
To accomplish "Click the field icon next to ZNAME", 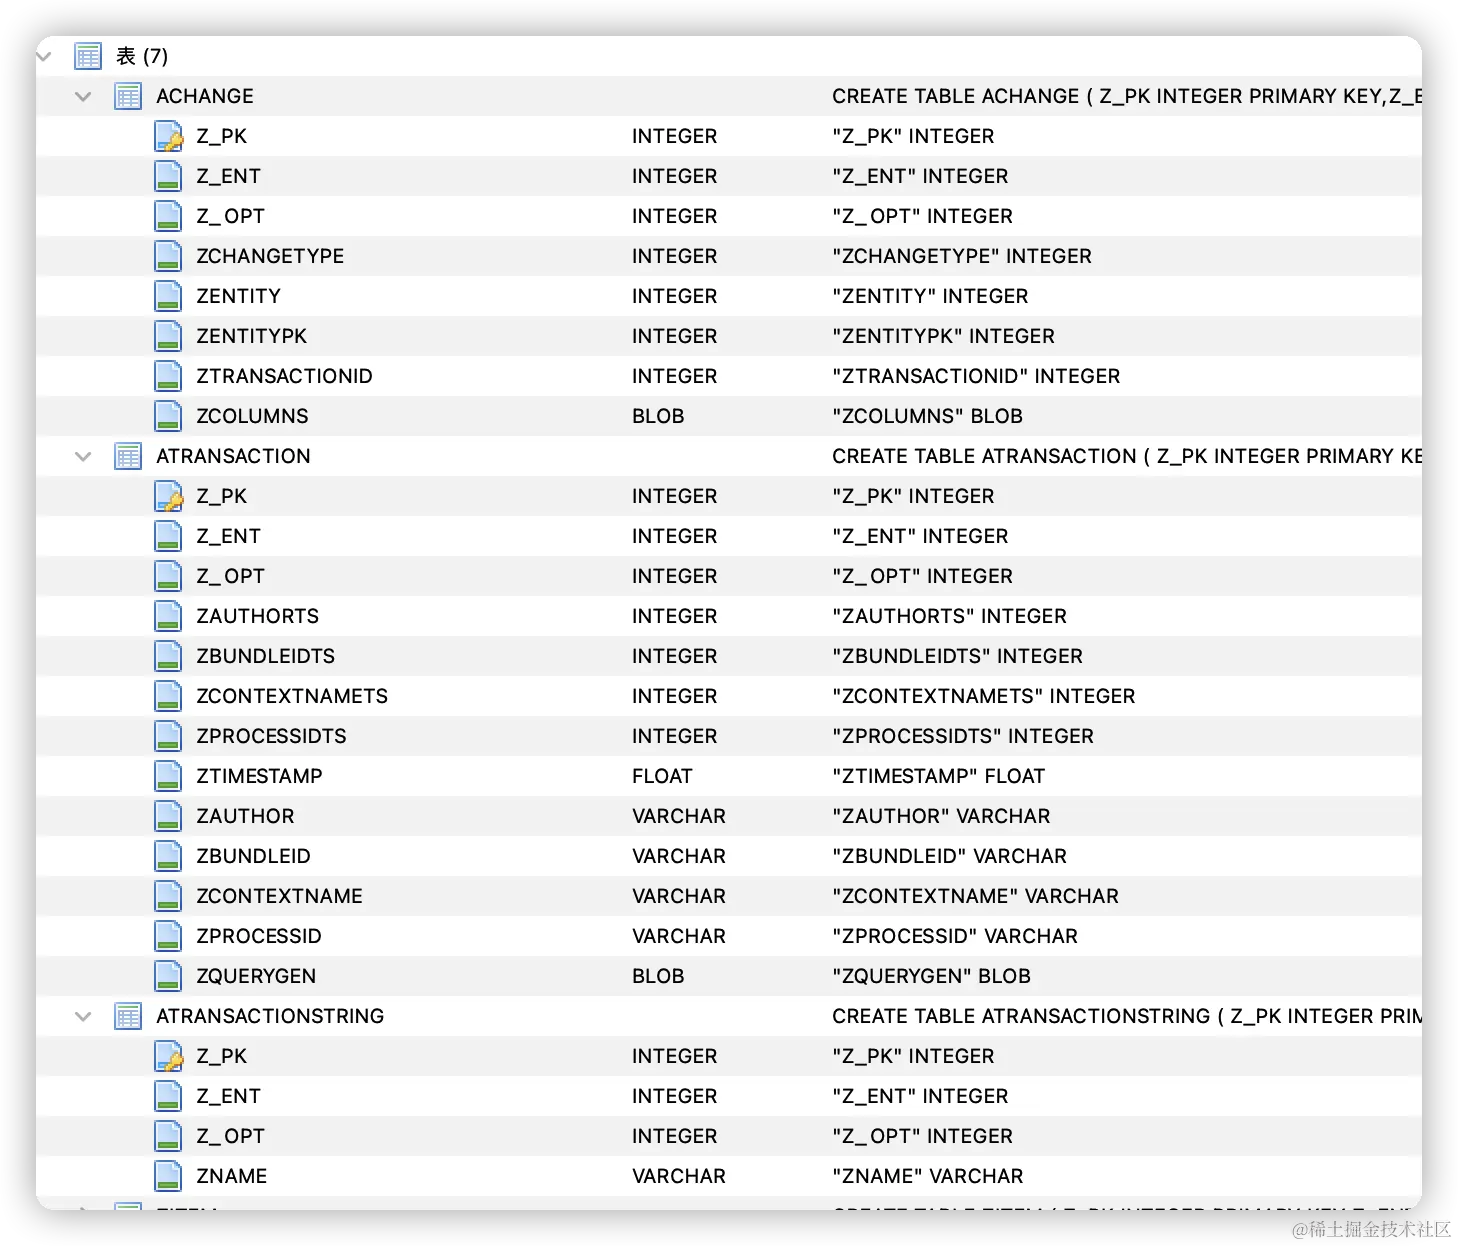I will point(167,1175).
